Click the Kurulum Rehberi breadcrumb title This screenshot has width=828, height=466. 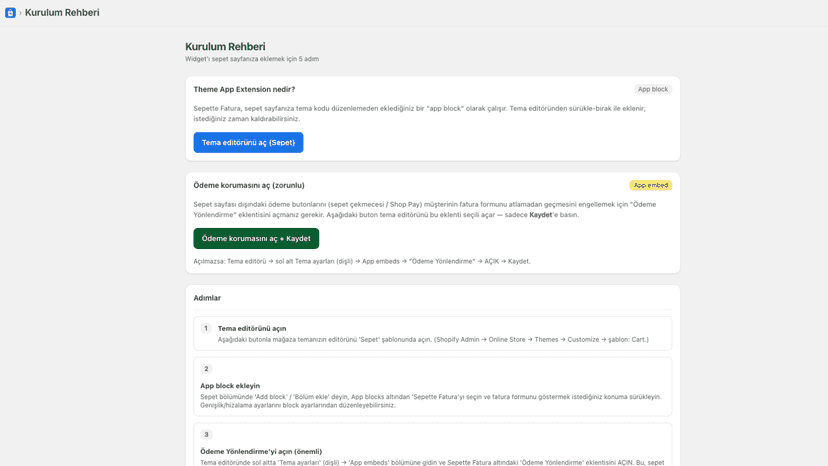pos(62,13)
